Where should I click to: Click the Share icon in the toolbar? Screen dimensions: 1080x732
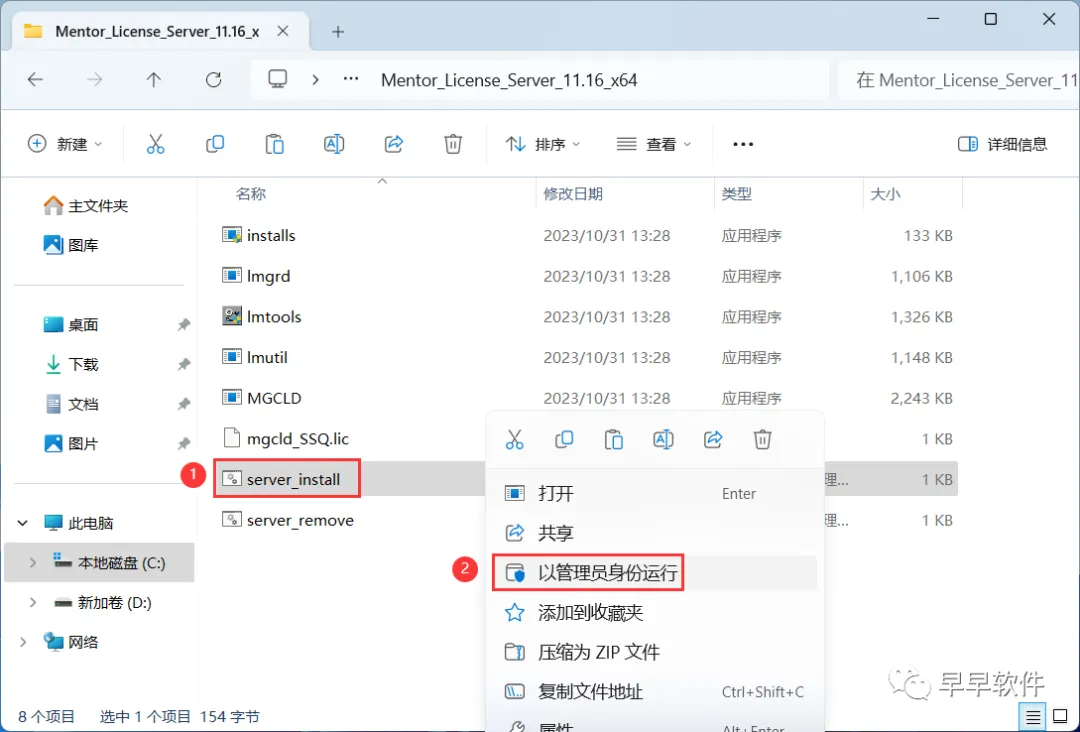(394, 144)
